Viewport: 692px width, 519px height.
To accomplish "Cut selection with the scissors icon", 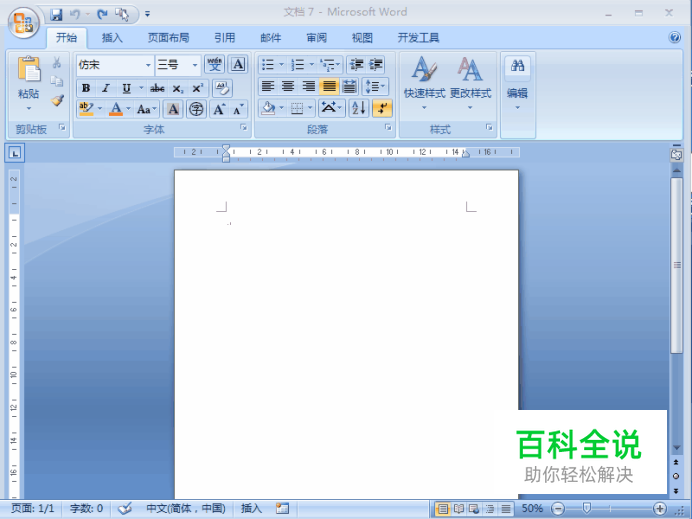I will coord(56,63).
